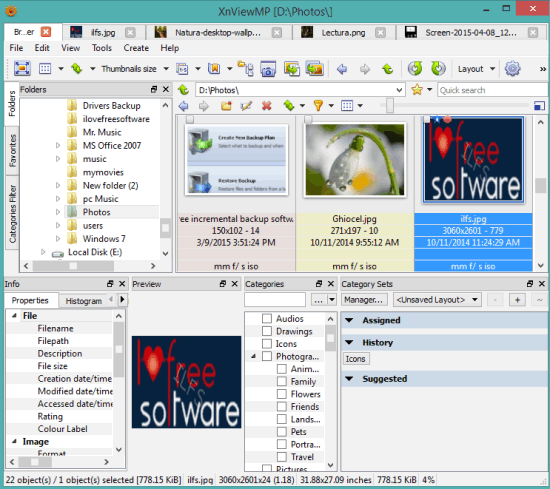The height and width of the screenshot is (489, 550).
Task: Click the capture screenshot camera icon
Action: point(268,68)
